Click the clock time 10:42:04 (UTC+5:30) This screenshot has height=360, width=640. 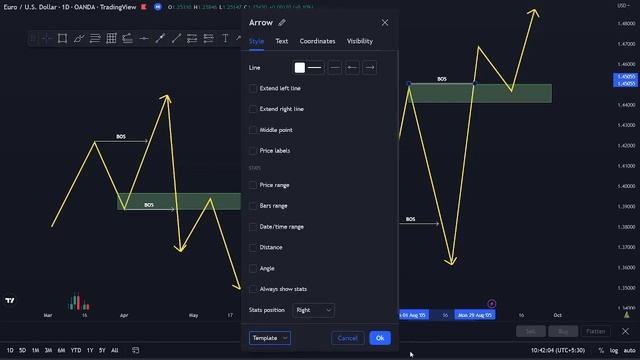(558, 350)
